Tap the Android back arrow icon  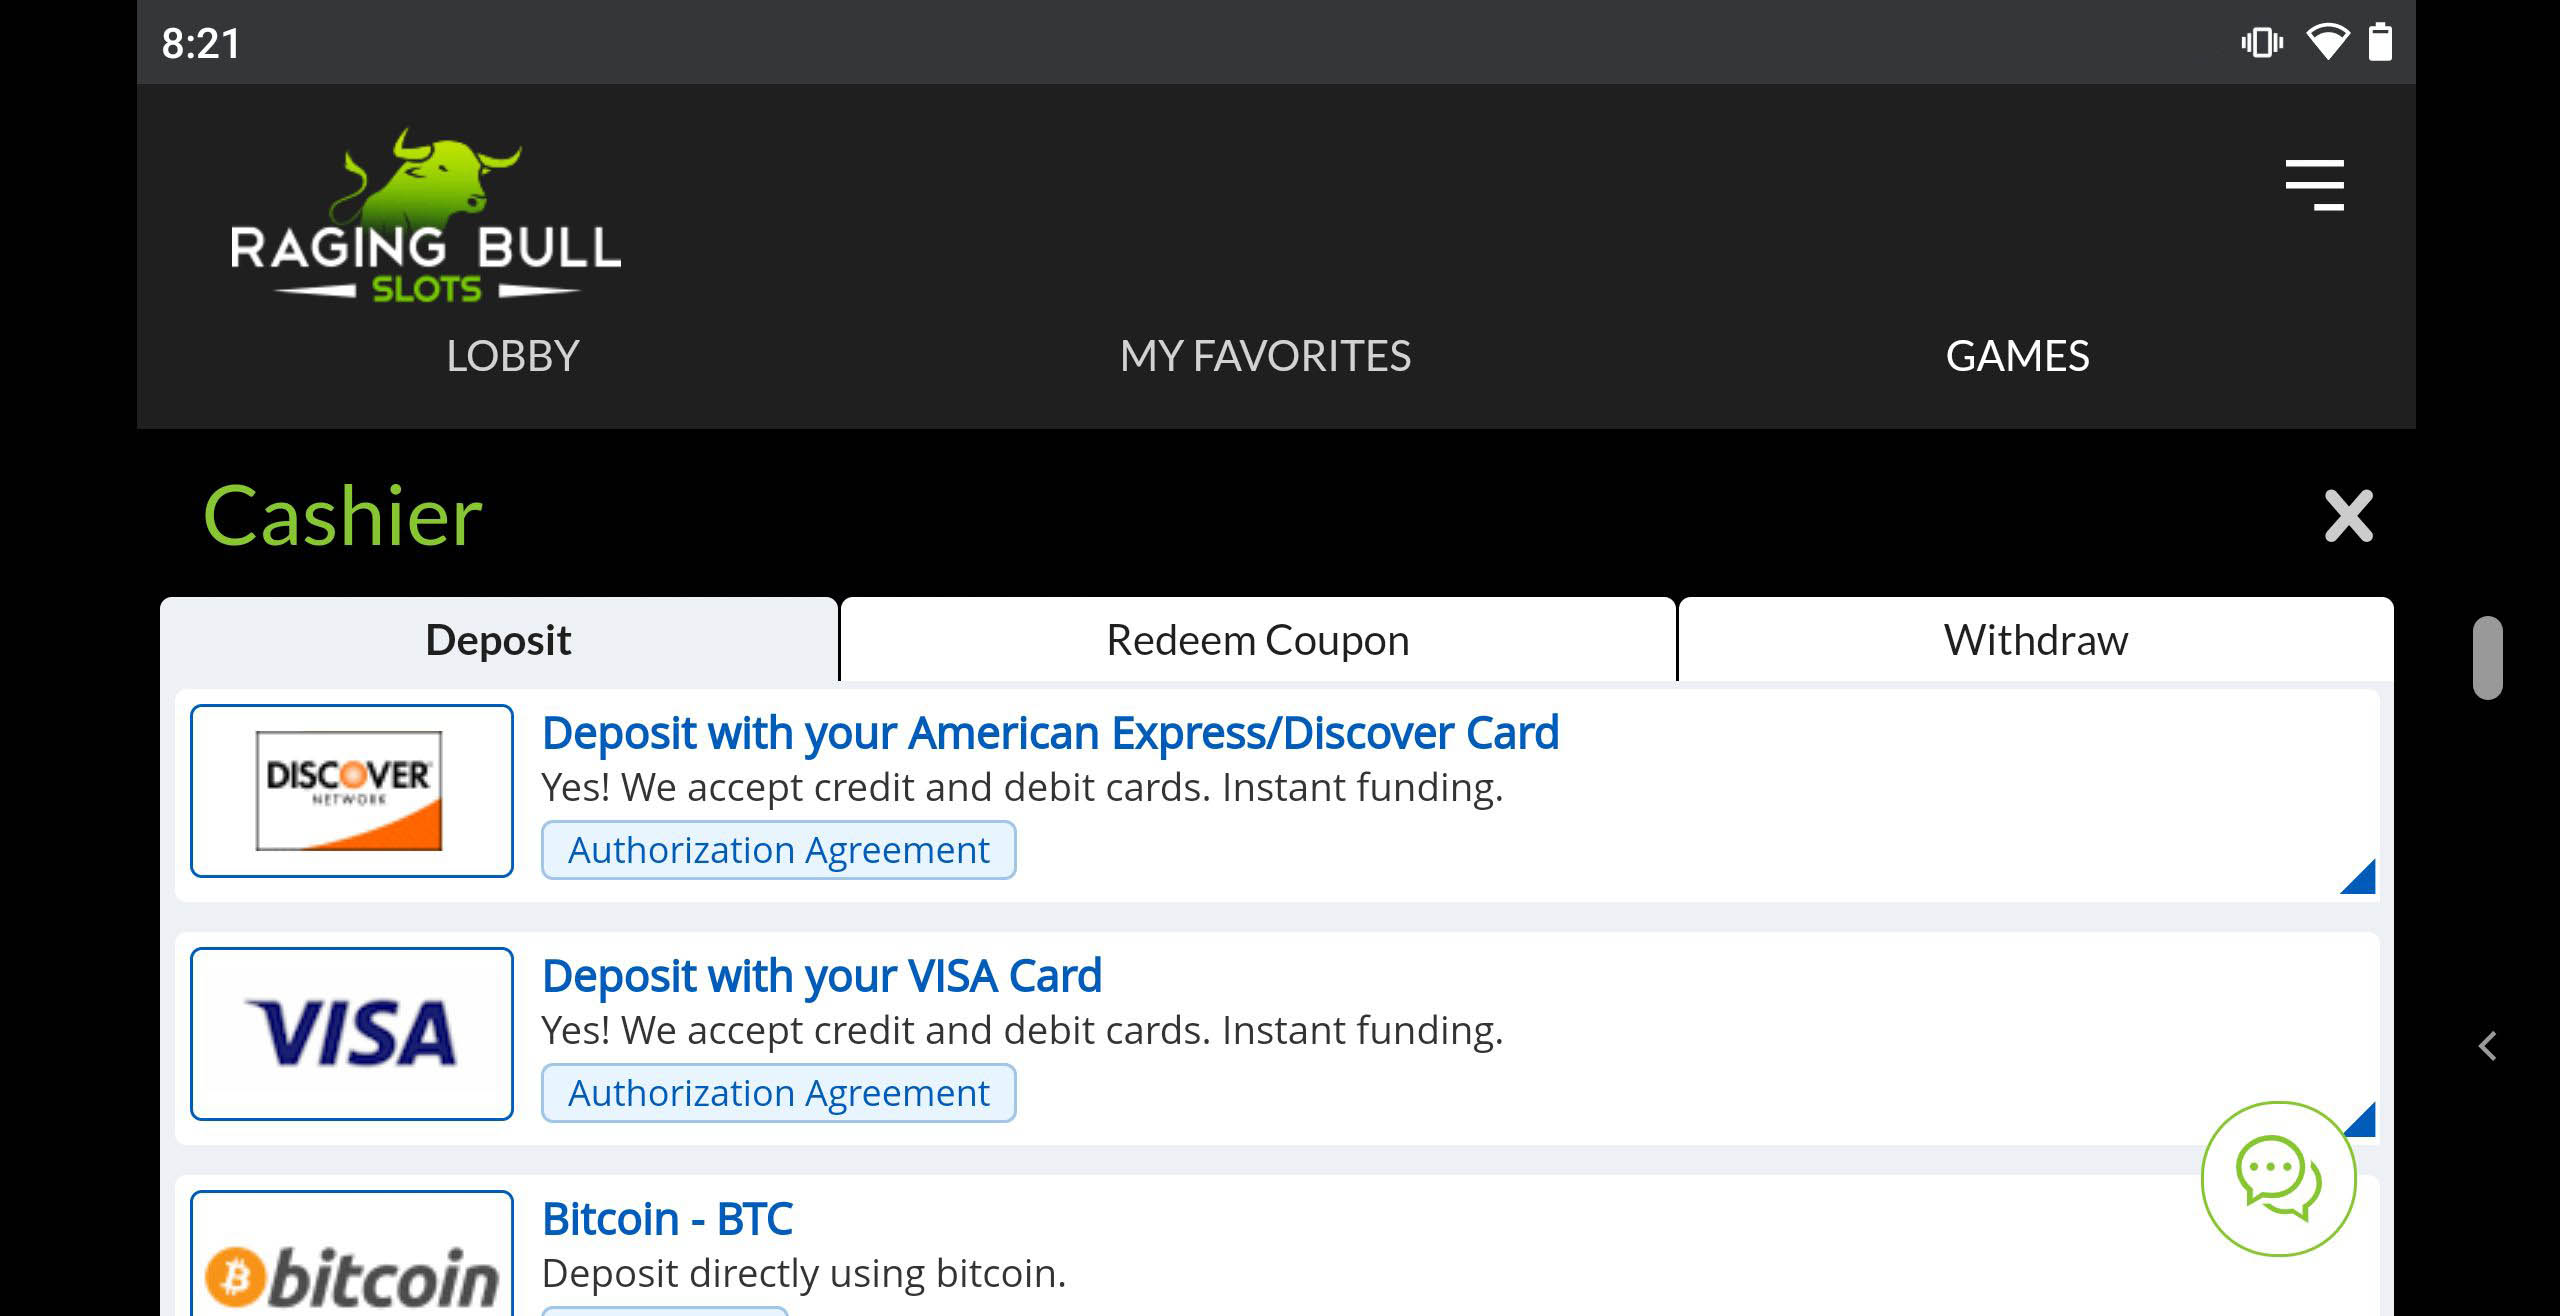[2488, 1046]
